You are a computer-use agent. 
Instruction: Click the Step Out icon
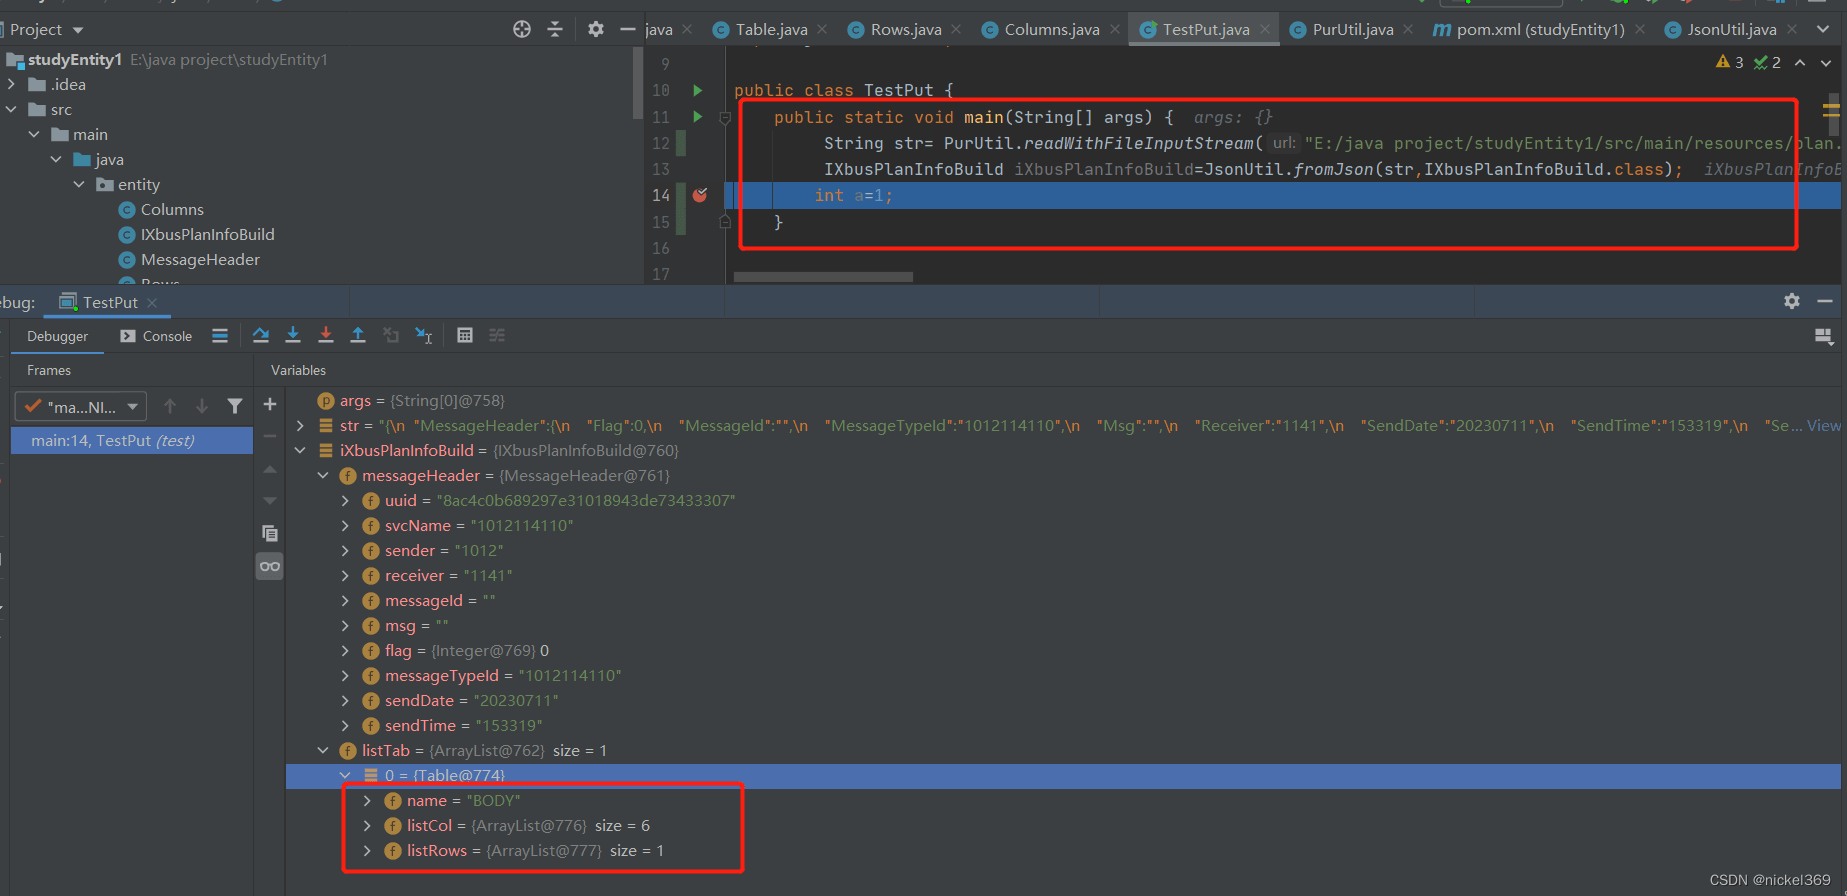(x=358, y=335)
